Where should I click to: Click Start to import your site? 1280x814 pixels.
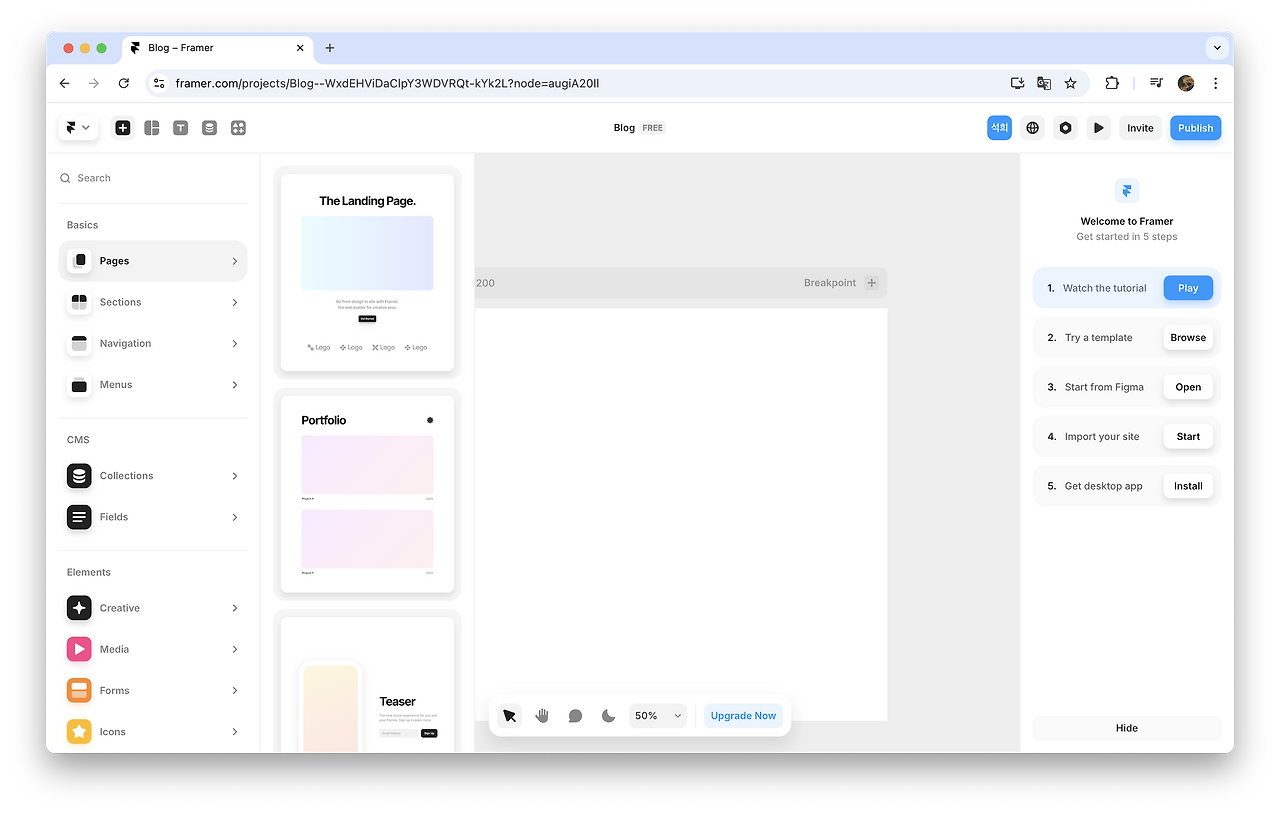[1188, 437]
